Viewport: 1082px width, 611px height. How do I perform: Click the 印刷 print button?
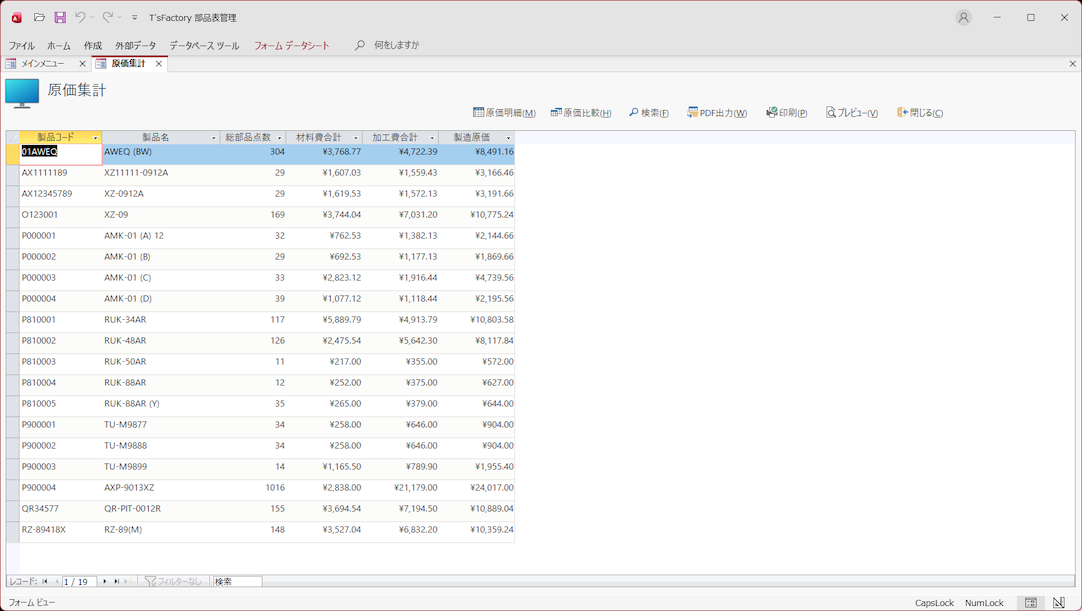(787, 113)
